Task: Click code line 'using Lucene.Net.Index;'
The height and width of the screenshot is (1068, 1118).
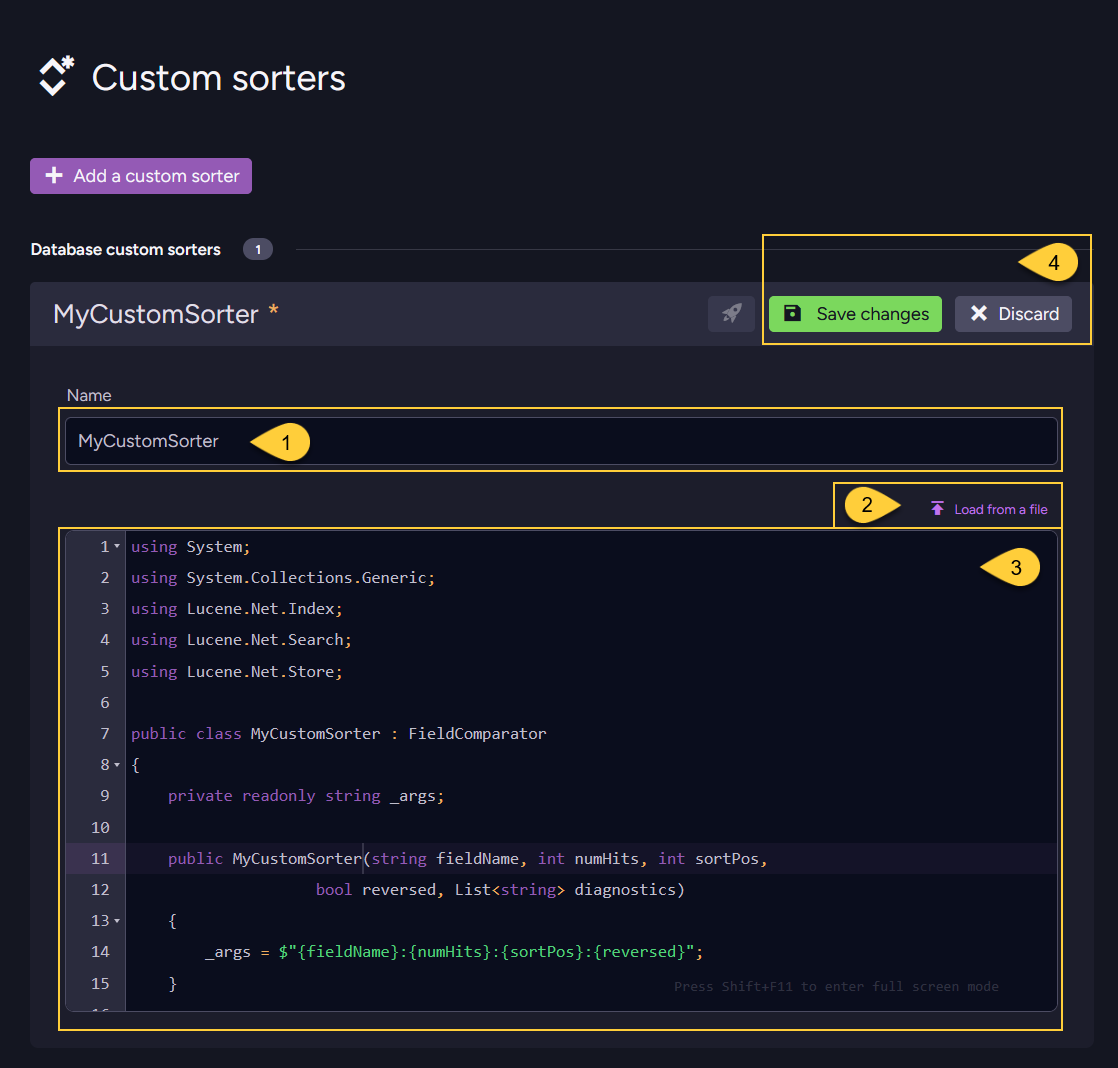Action: [x=237, y=609]
